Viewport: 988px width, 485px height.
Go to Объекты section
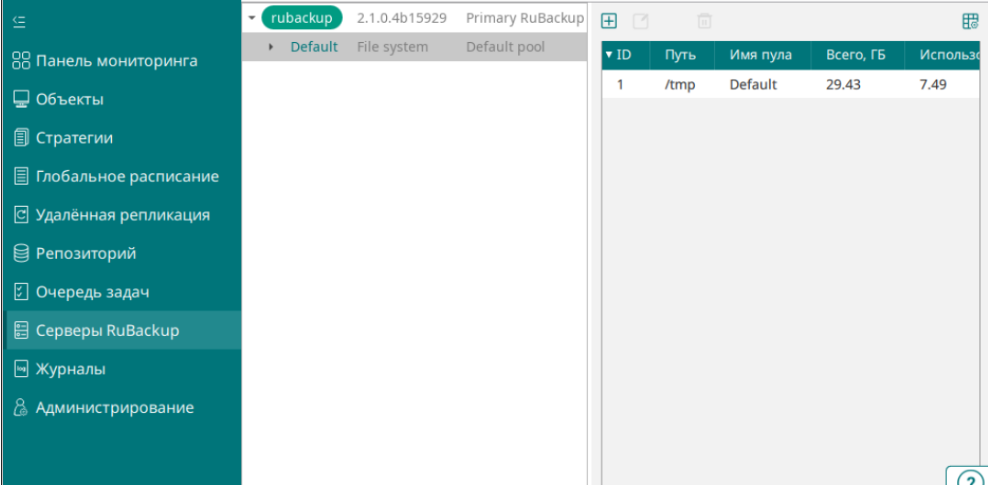[70, 100]
